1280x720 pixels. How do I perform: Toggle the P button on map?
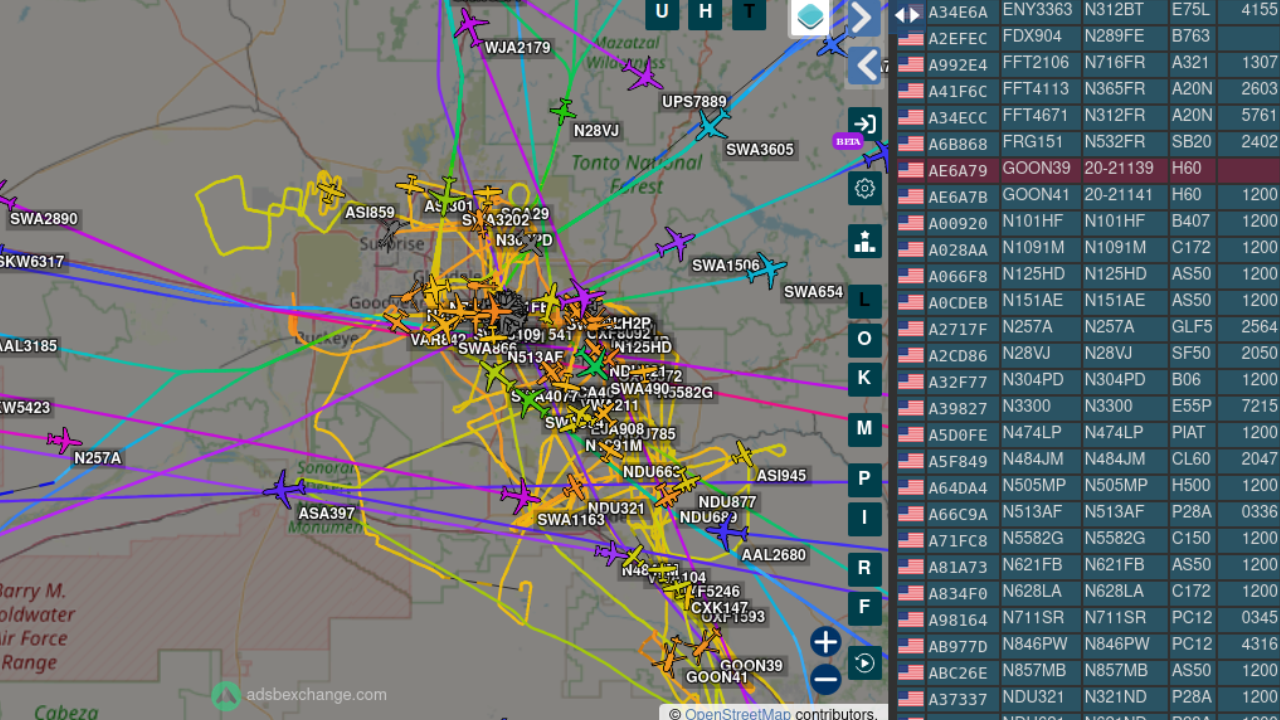[865, 481]
